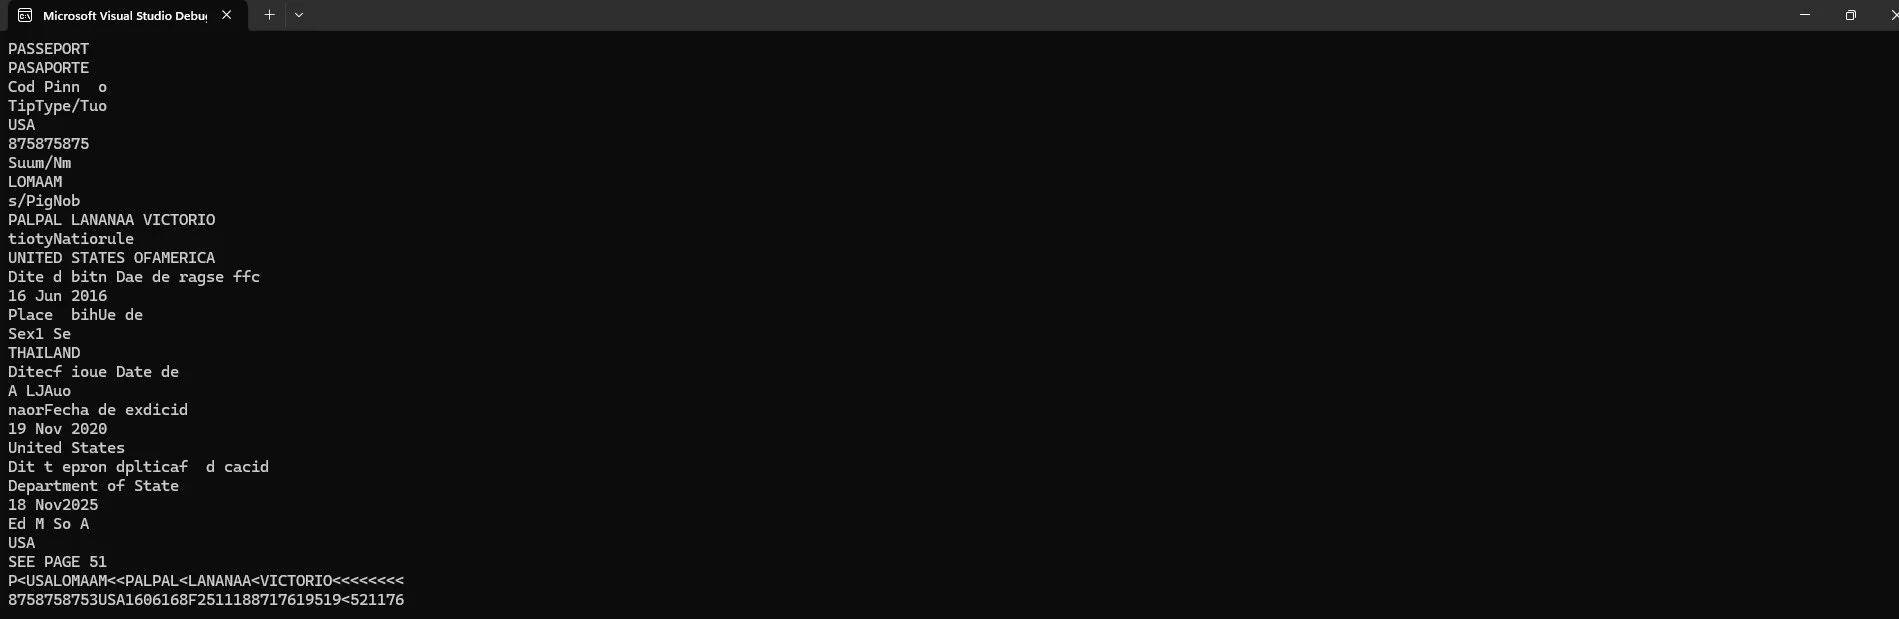1899x619 pixels.
Task: Click the terminal icon in the tab
Action: [x=25, y=15]
